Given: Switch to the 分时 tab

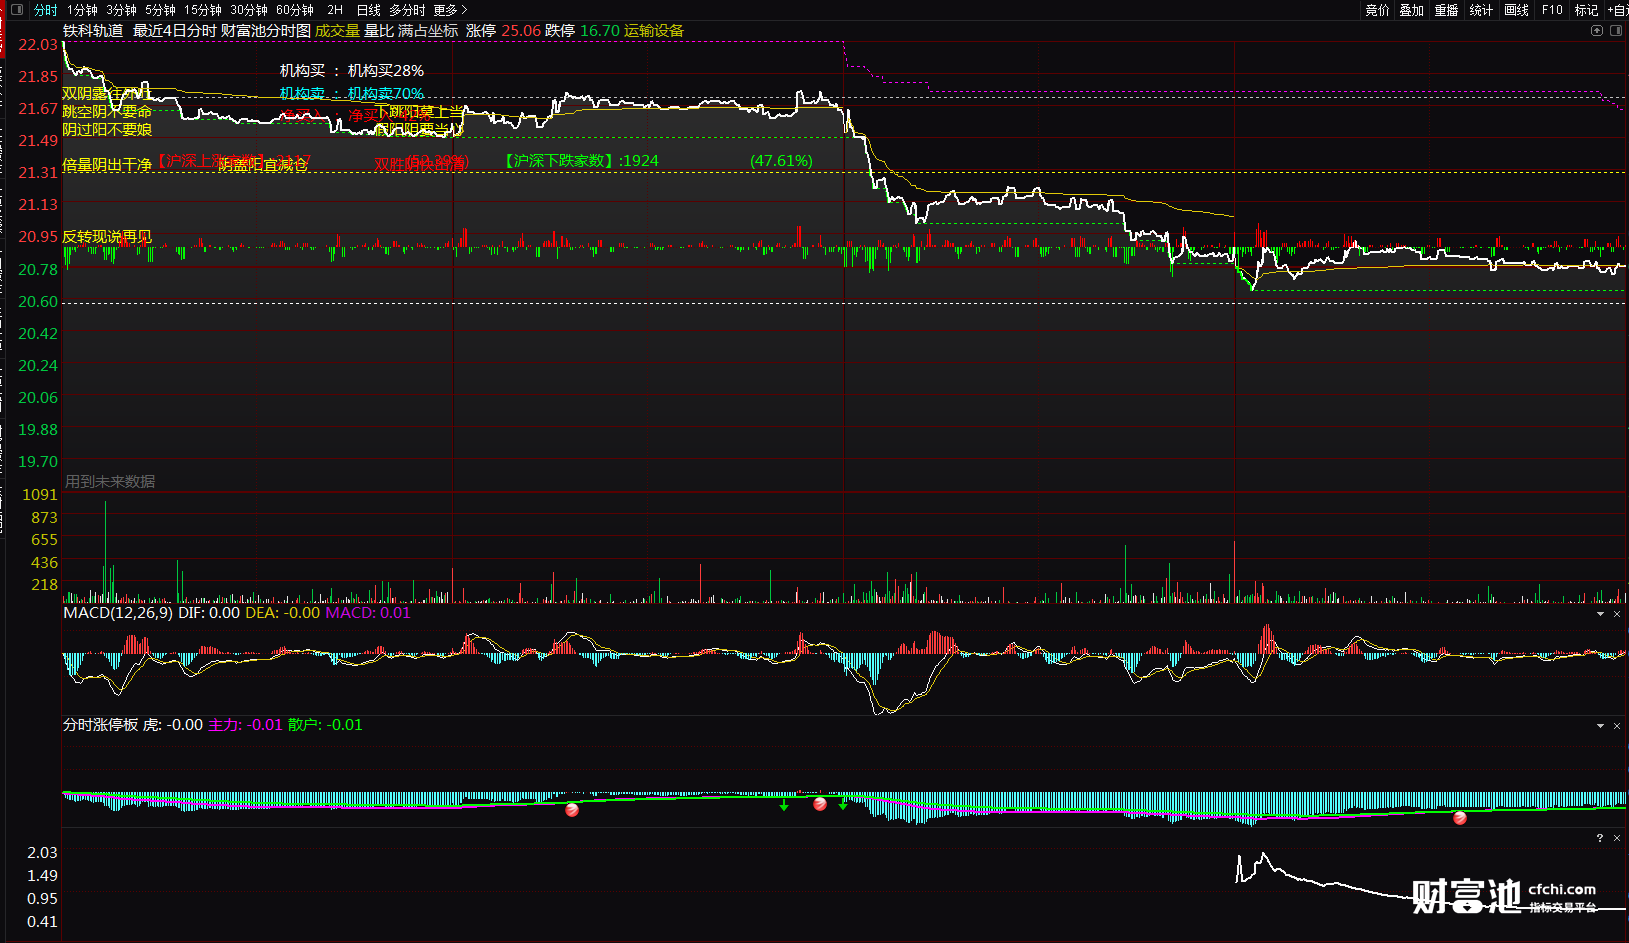Looking at the screenshot, I should coord(45,10).
